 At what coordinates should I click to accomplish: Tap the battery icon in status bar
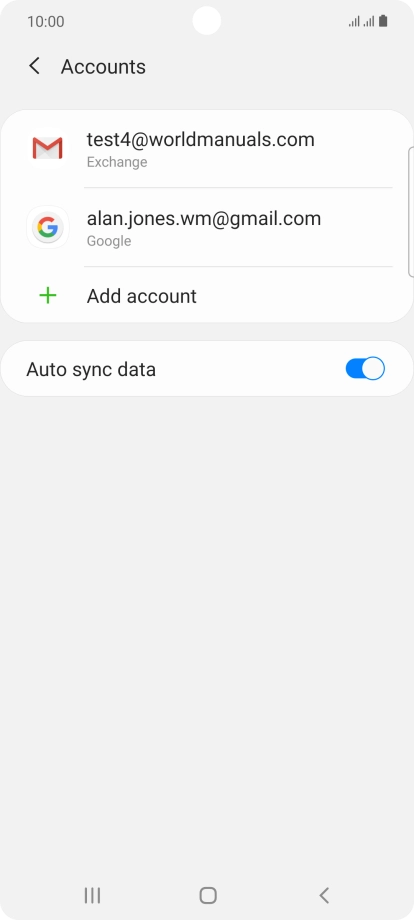click(383, 22)
